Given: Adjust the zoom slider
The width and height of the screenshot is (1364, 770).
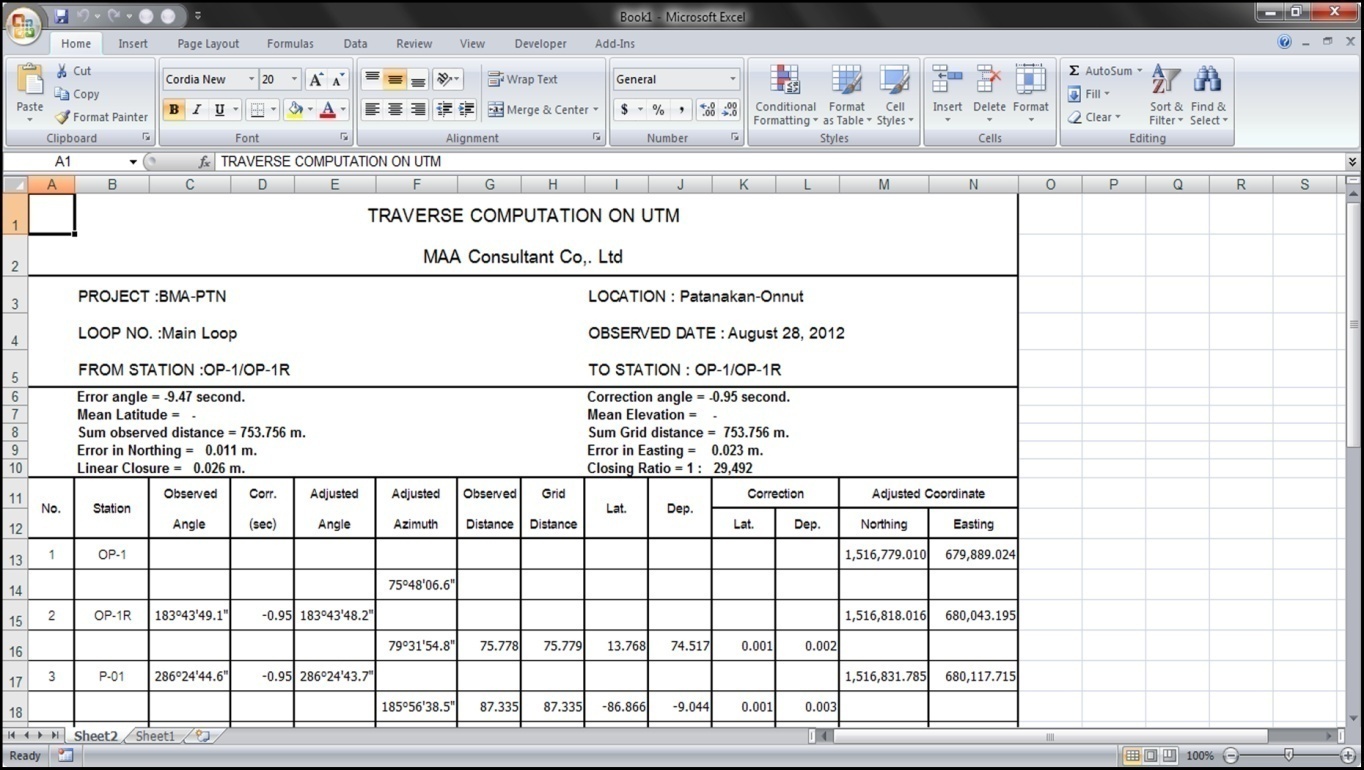Looking at the screenshot, I should 1290,756.
